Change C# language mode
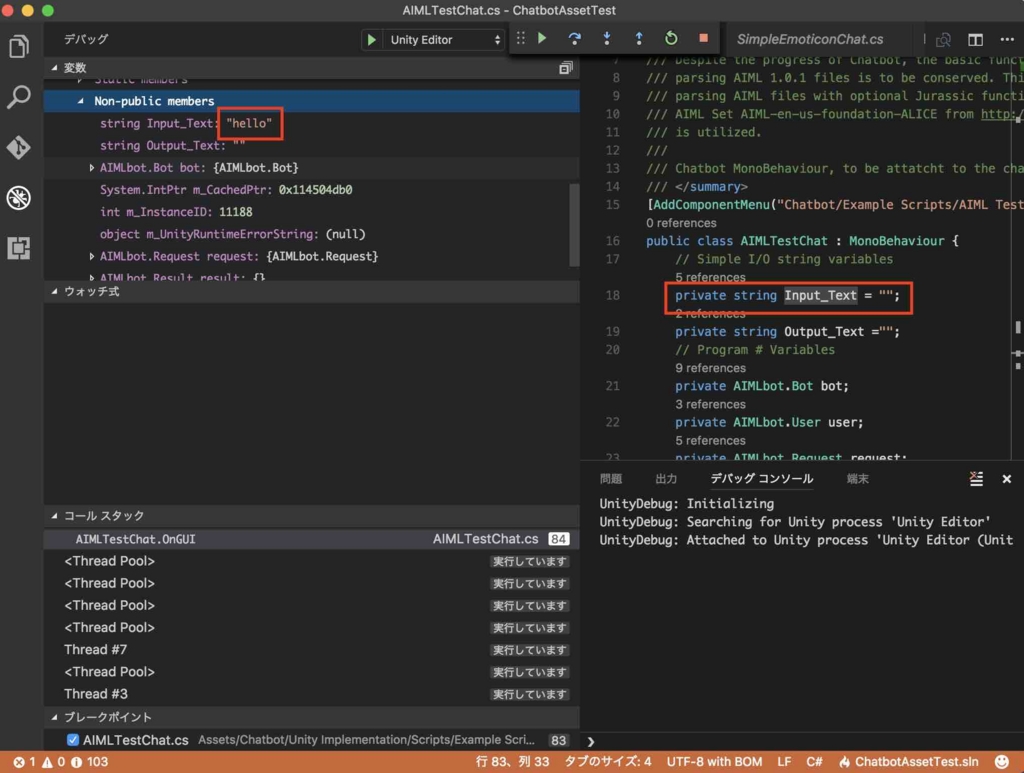This screenshot has height=773, width=1024. pyautogui.click(x=814, y=762)
